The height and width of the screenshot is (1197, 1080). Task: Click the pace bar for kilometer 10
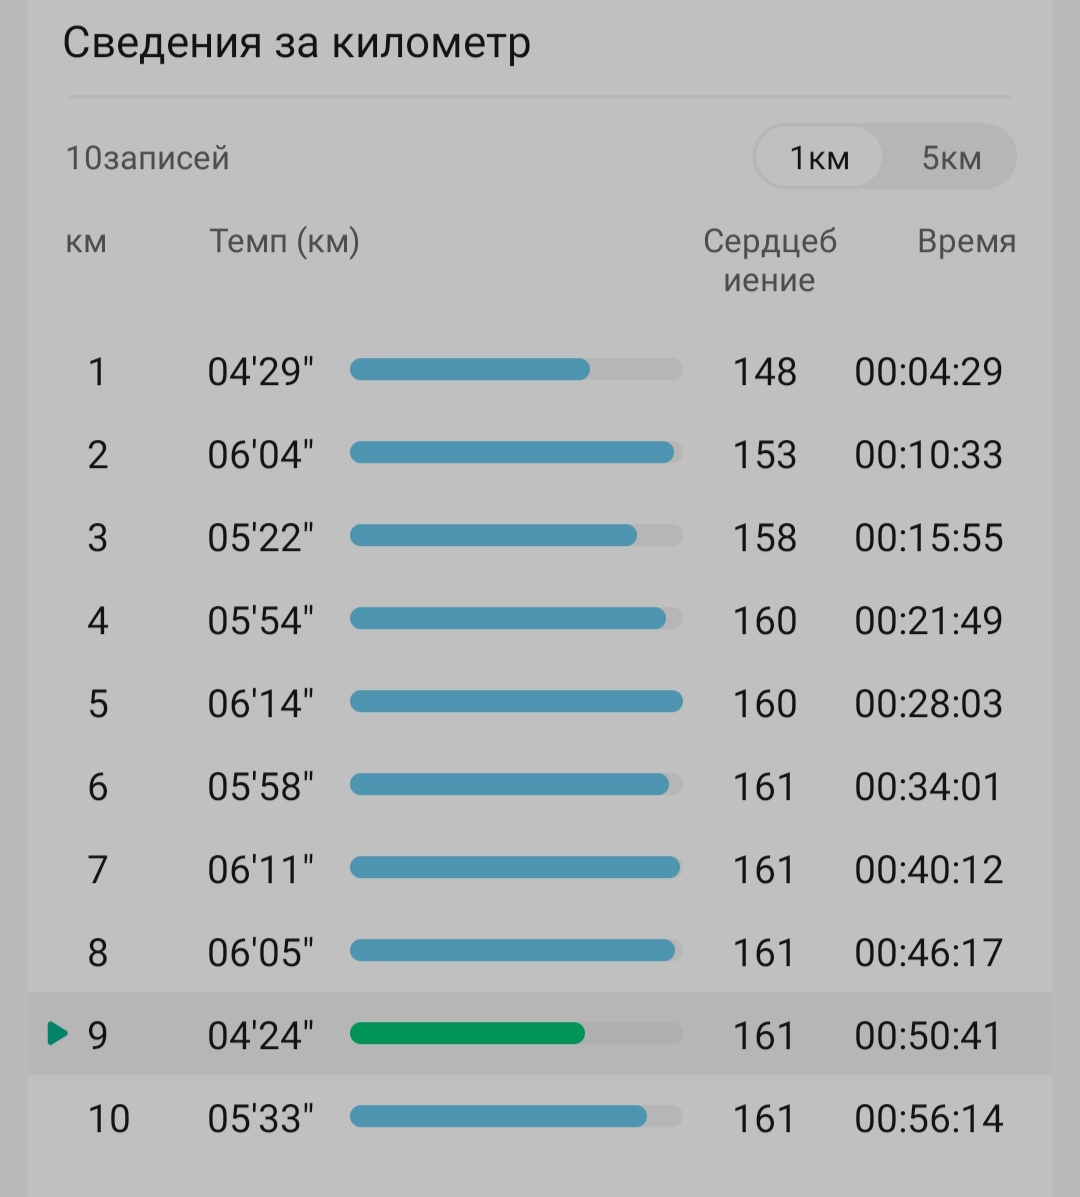pyautogui.click(x=516, y=1116)
